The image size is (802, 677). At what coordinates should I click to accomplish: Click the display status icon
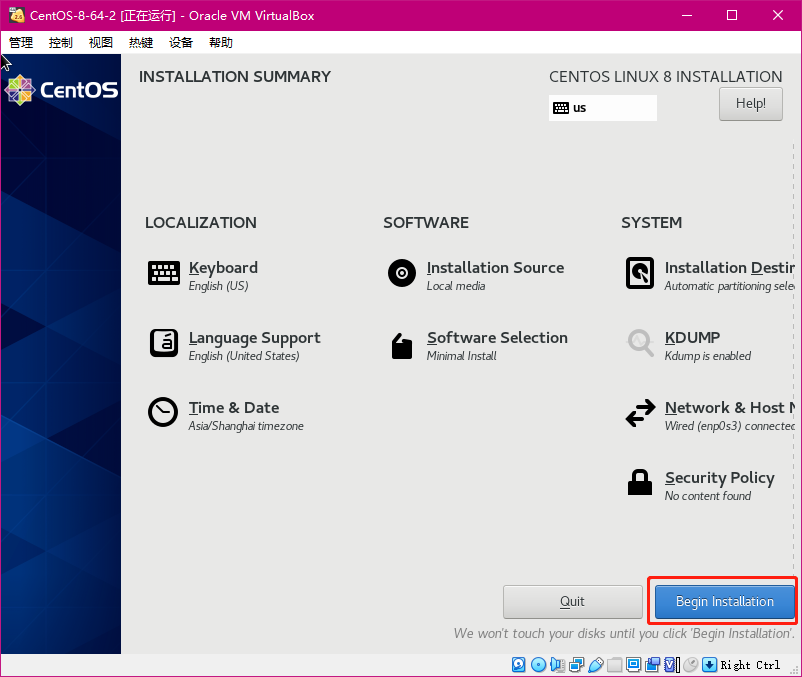point(633,665)
